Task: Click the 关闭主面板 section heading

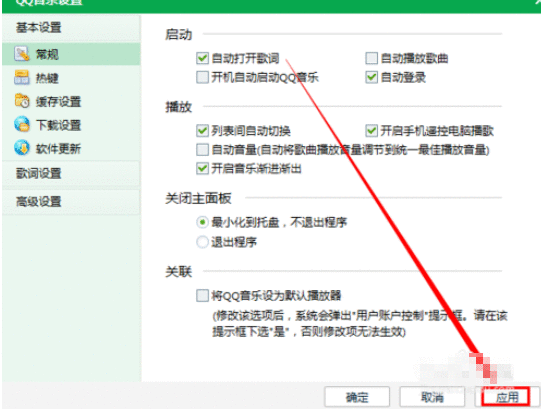Action: click(198, 198)
